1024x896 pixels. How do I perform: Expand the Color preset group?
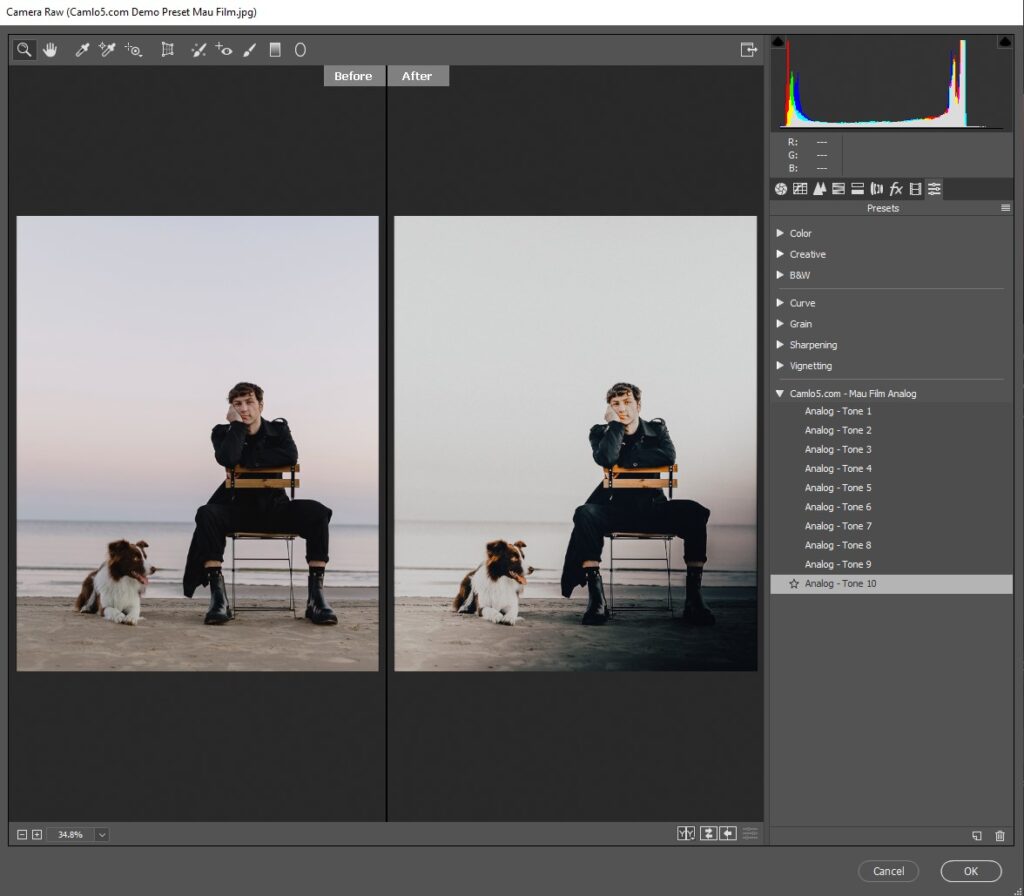(780, 233)
